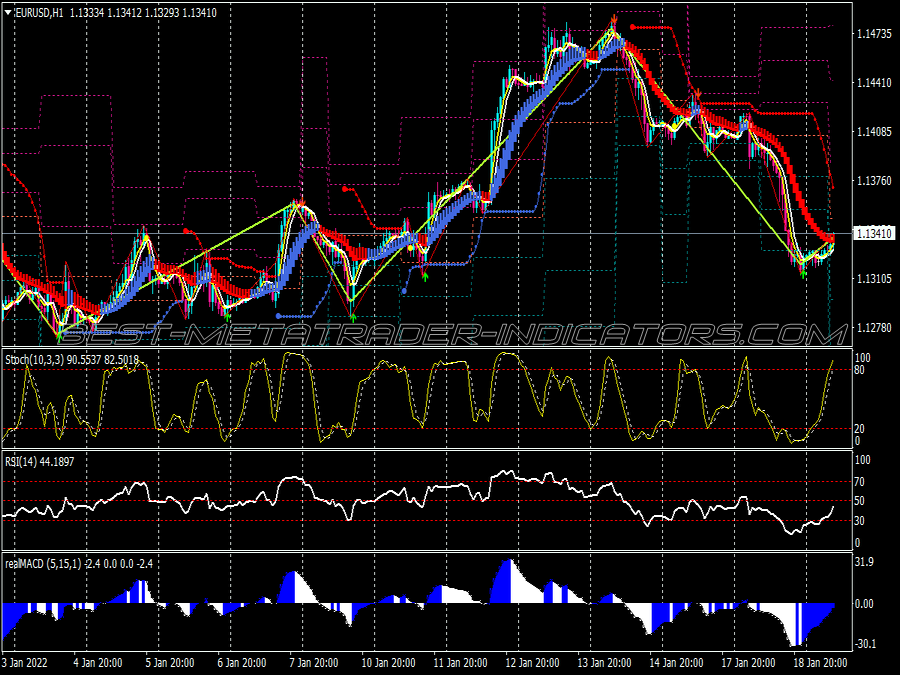Click the 3 Jan 2022 date label

[x=26, y=662]
